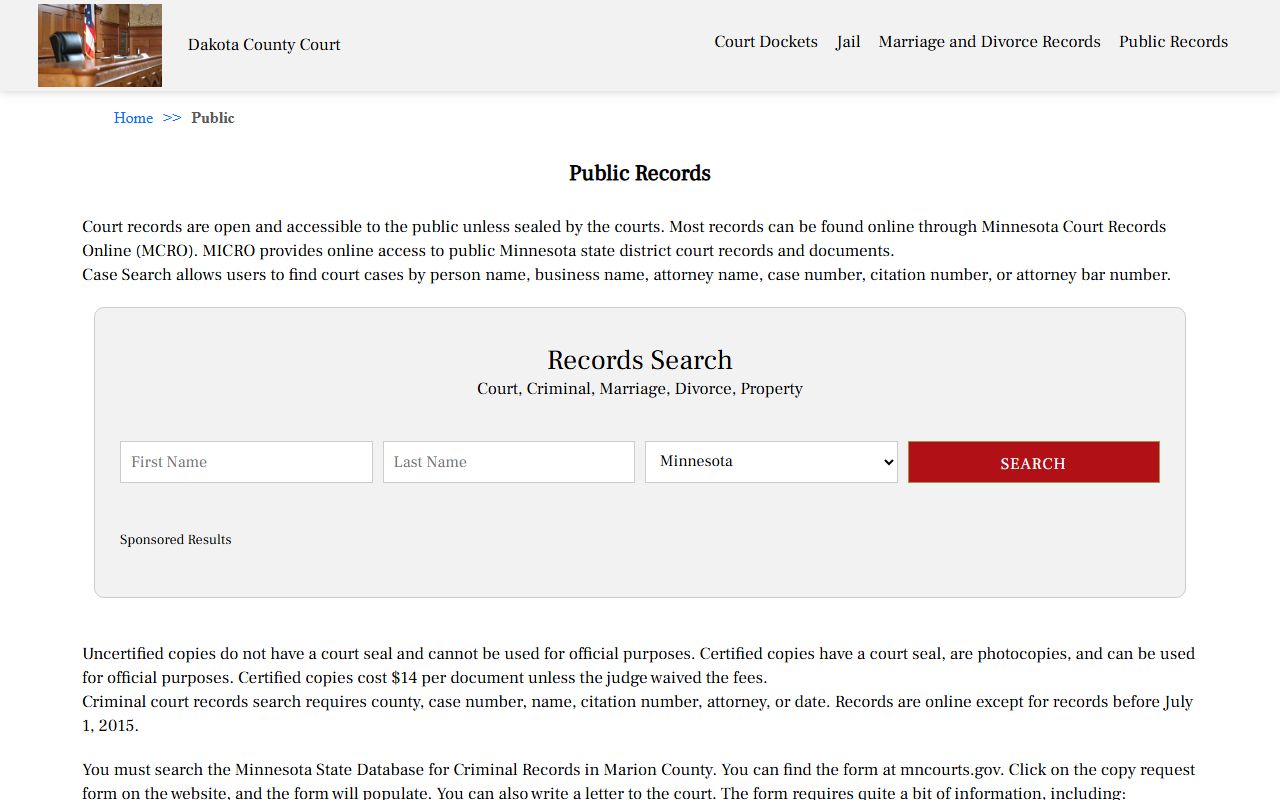Click the Home breadcrumb link
Screen dimensions: 1280x800
[x=133, y=118]
